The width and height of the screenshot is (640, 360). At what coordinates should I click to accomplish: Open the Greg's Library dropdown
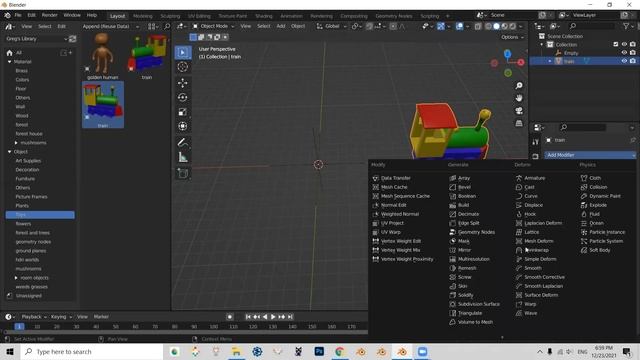pos(36,39)
